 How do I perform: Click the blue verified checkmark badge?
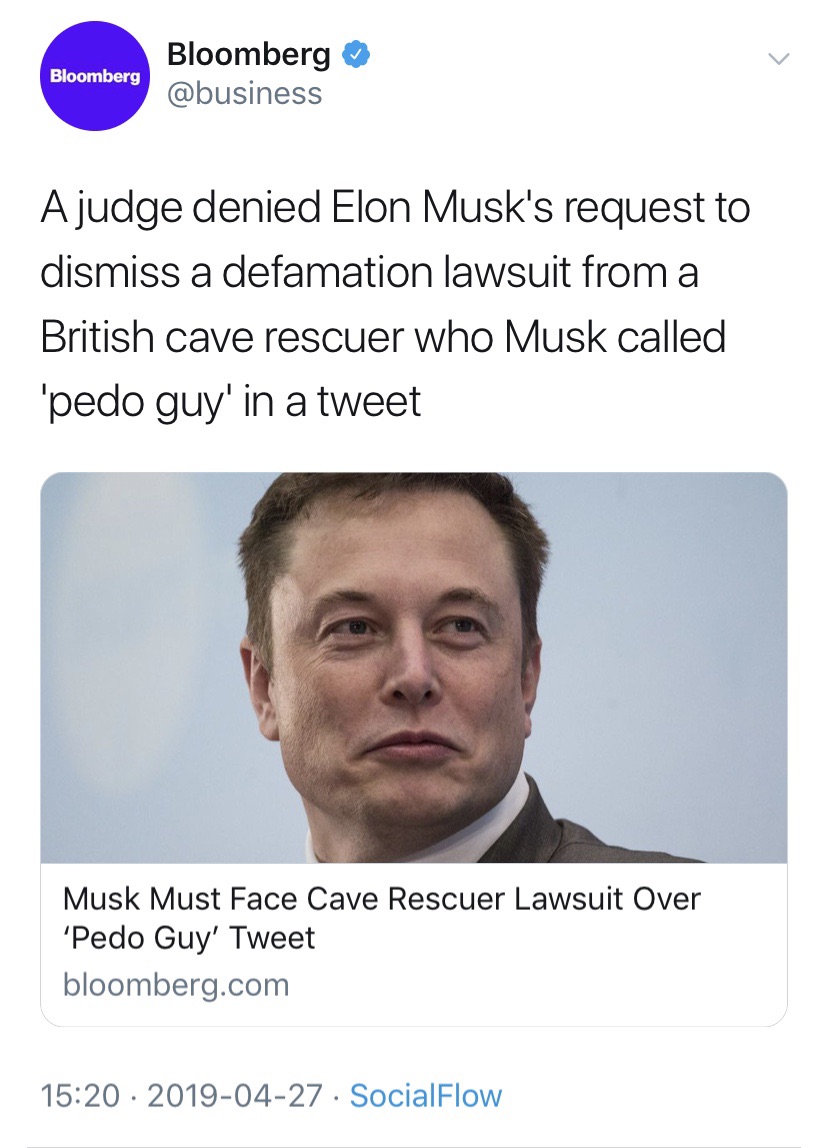click(355, 54)
